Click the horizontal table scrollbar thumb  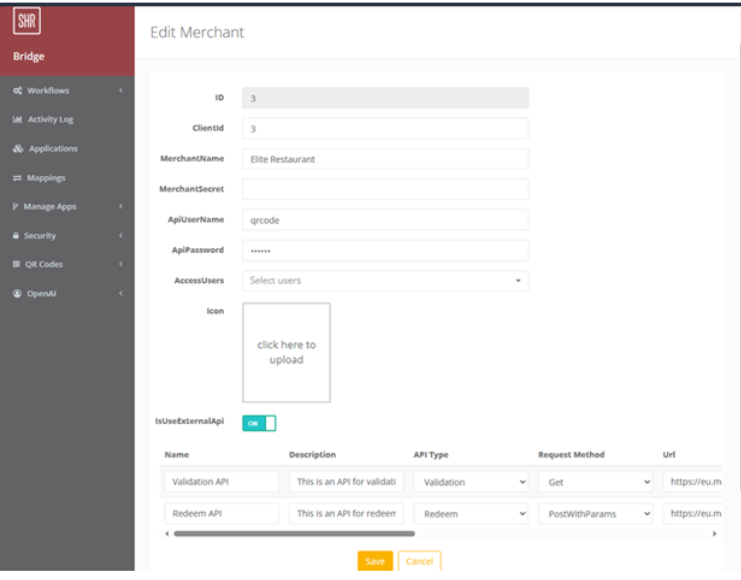point(294,534)
